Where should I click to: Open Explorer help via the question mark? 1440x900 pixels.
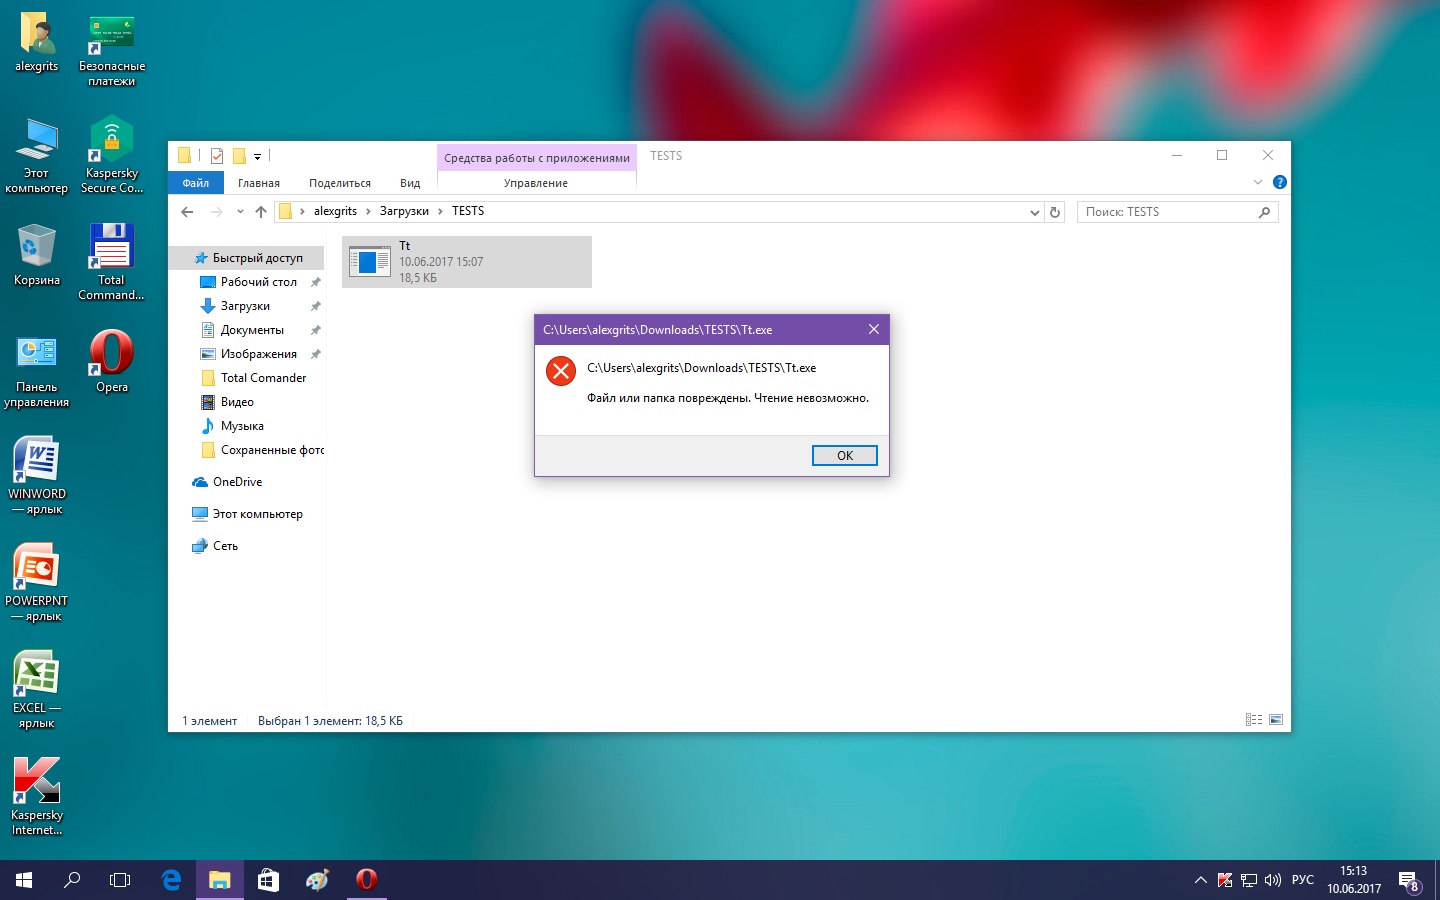click(1279, 182)
